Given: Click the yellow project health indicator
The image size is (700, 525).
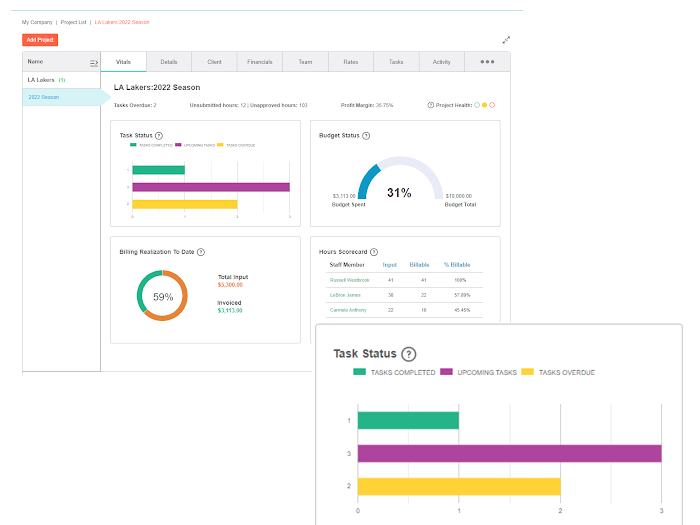Looking at the screenshot, I should point(484,105).
